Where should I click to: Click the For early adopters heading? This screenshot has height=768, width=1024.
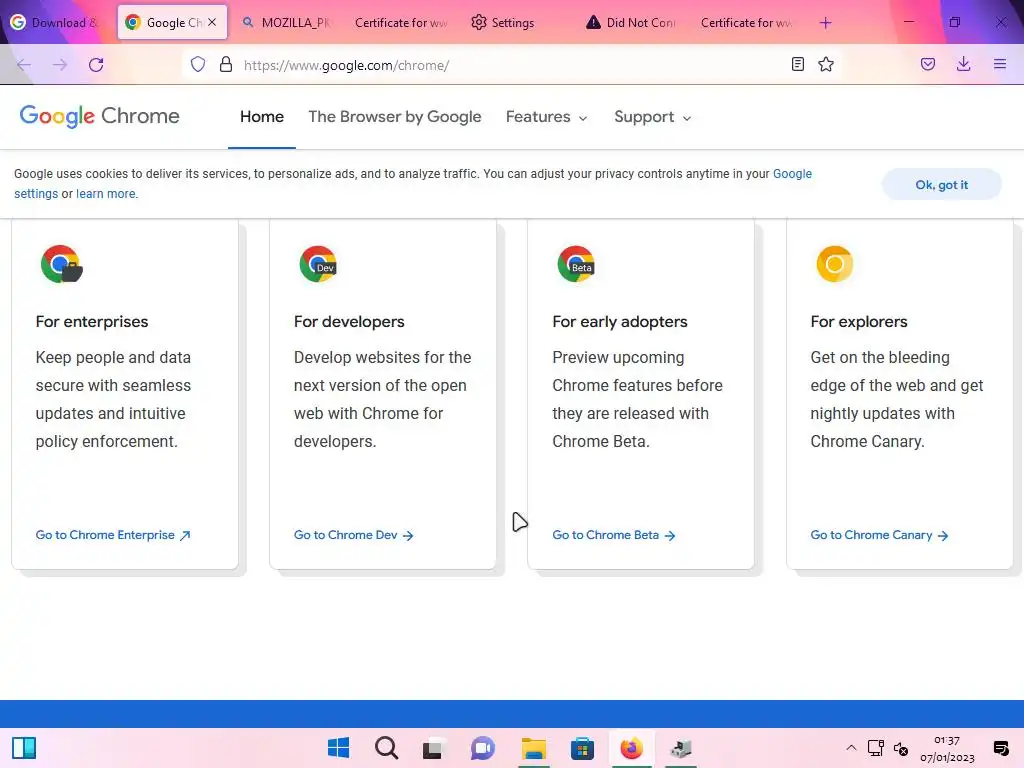pos(620,321)
